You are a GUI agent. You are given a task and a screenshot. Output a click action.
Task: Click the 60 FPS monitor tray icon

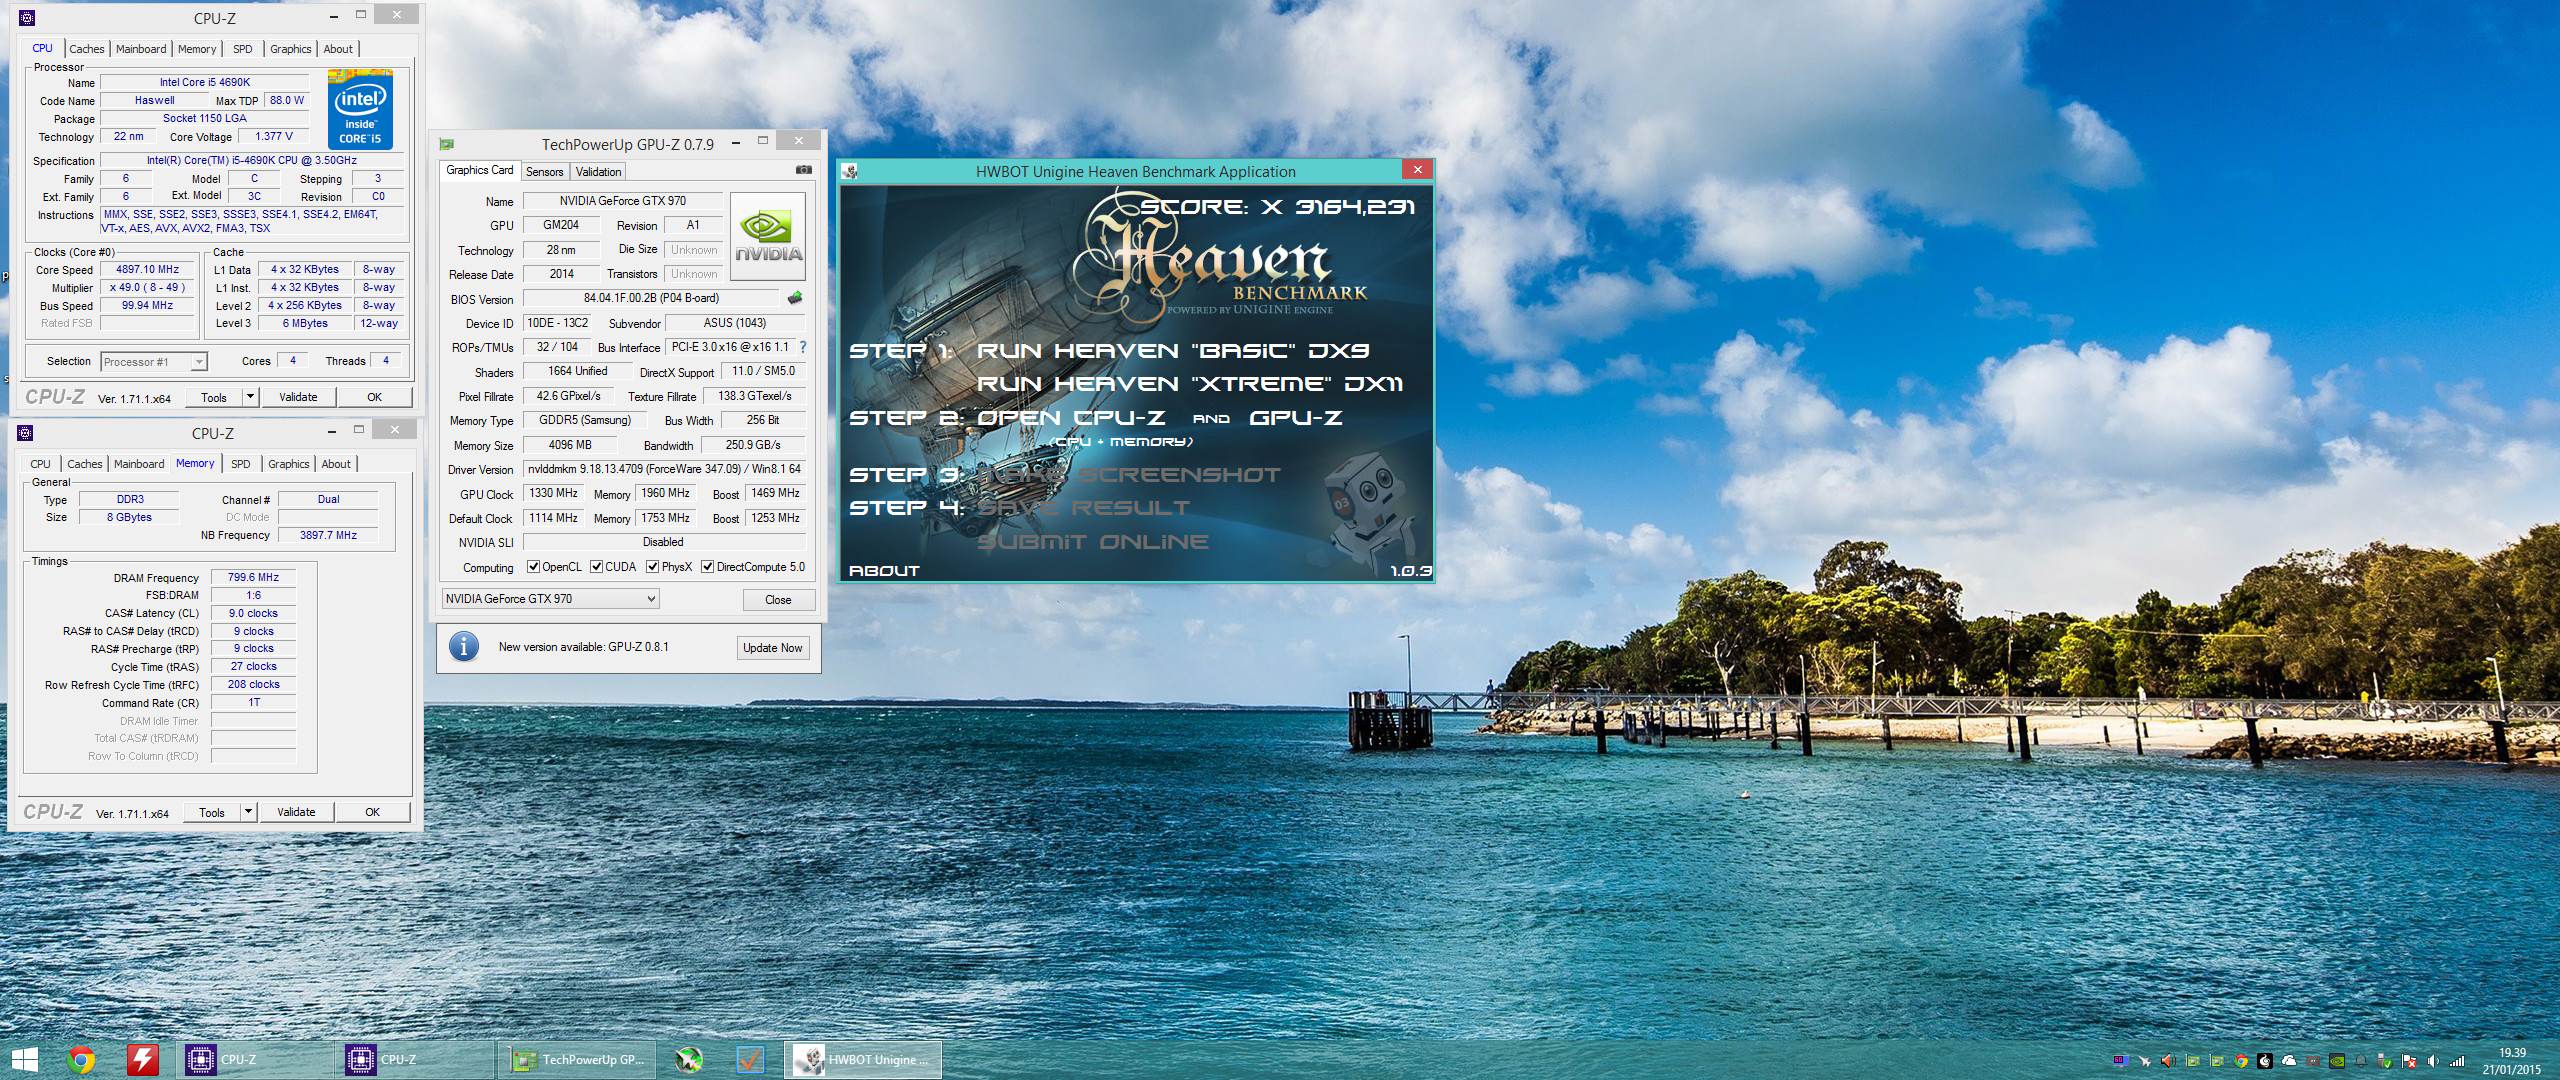point(2121,1061)
